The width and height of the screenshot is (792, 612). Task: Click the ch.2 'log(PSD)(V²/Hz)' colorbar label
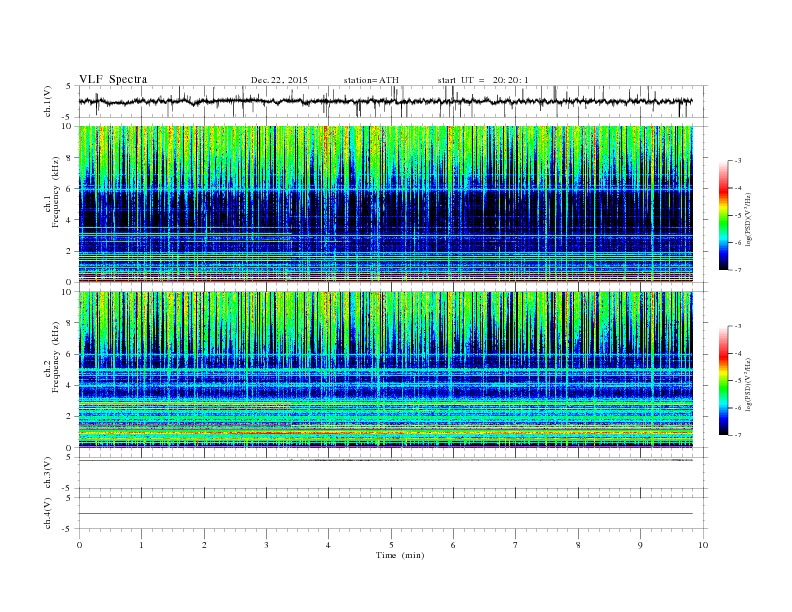(x=748, y=384)
